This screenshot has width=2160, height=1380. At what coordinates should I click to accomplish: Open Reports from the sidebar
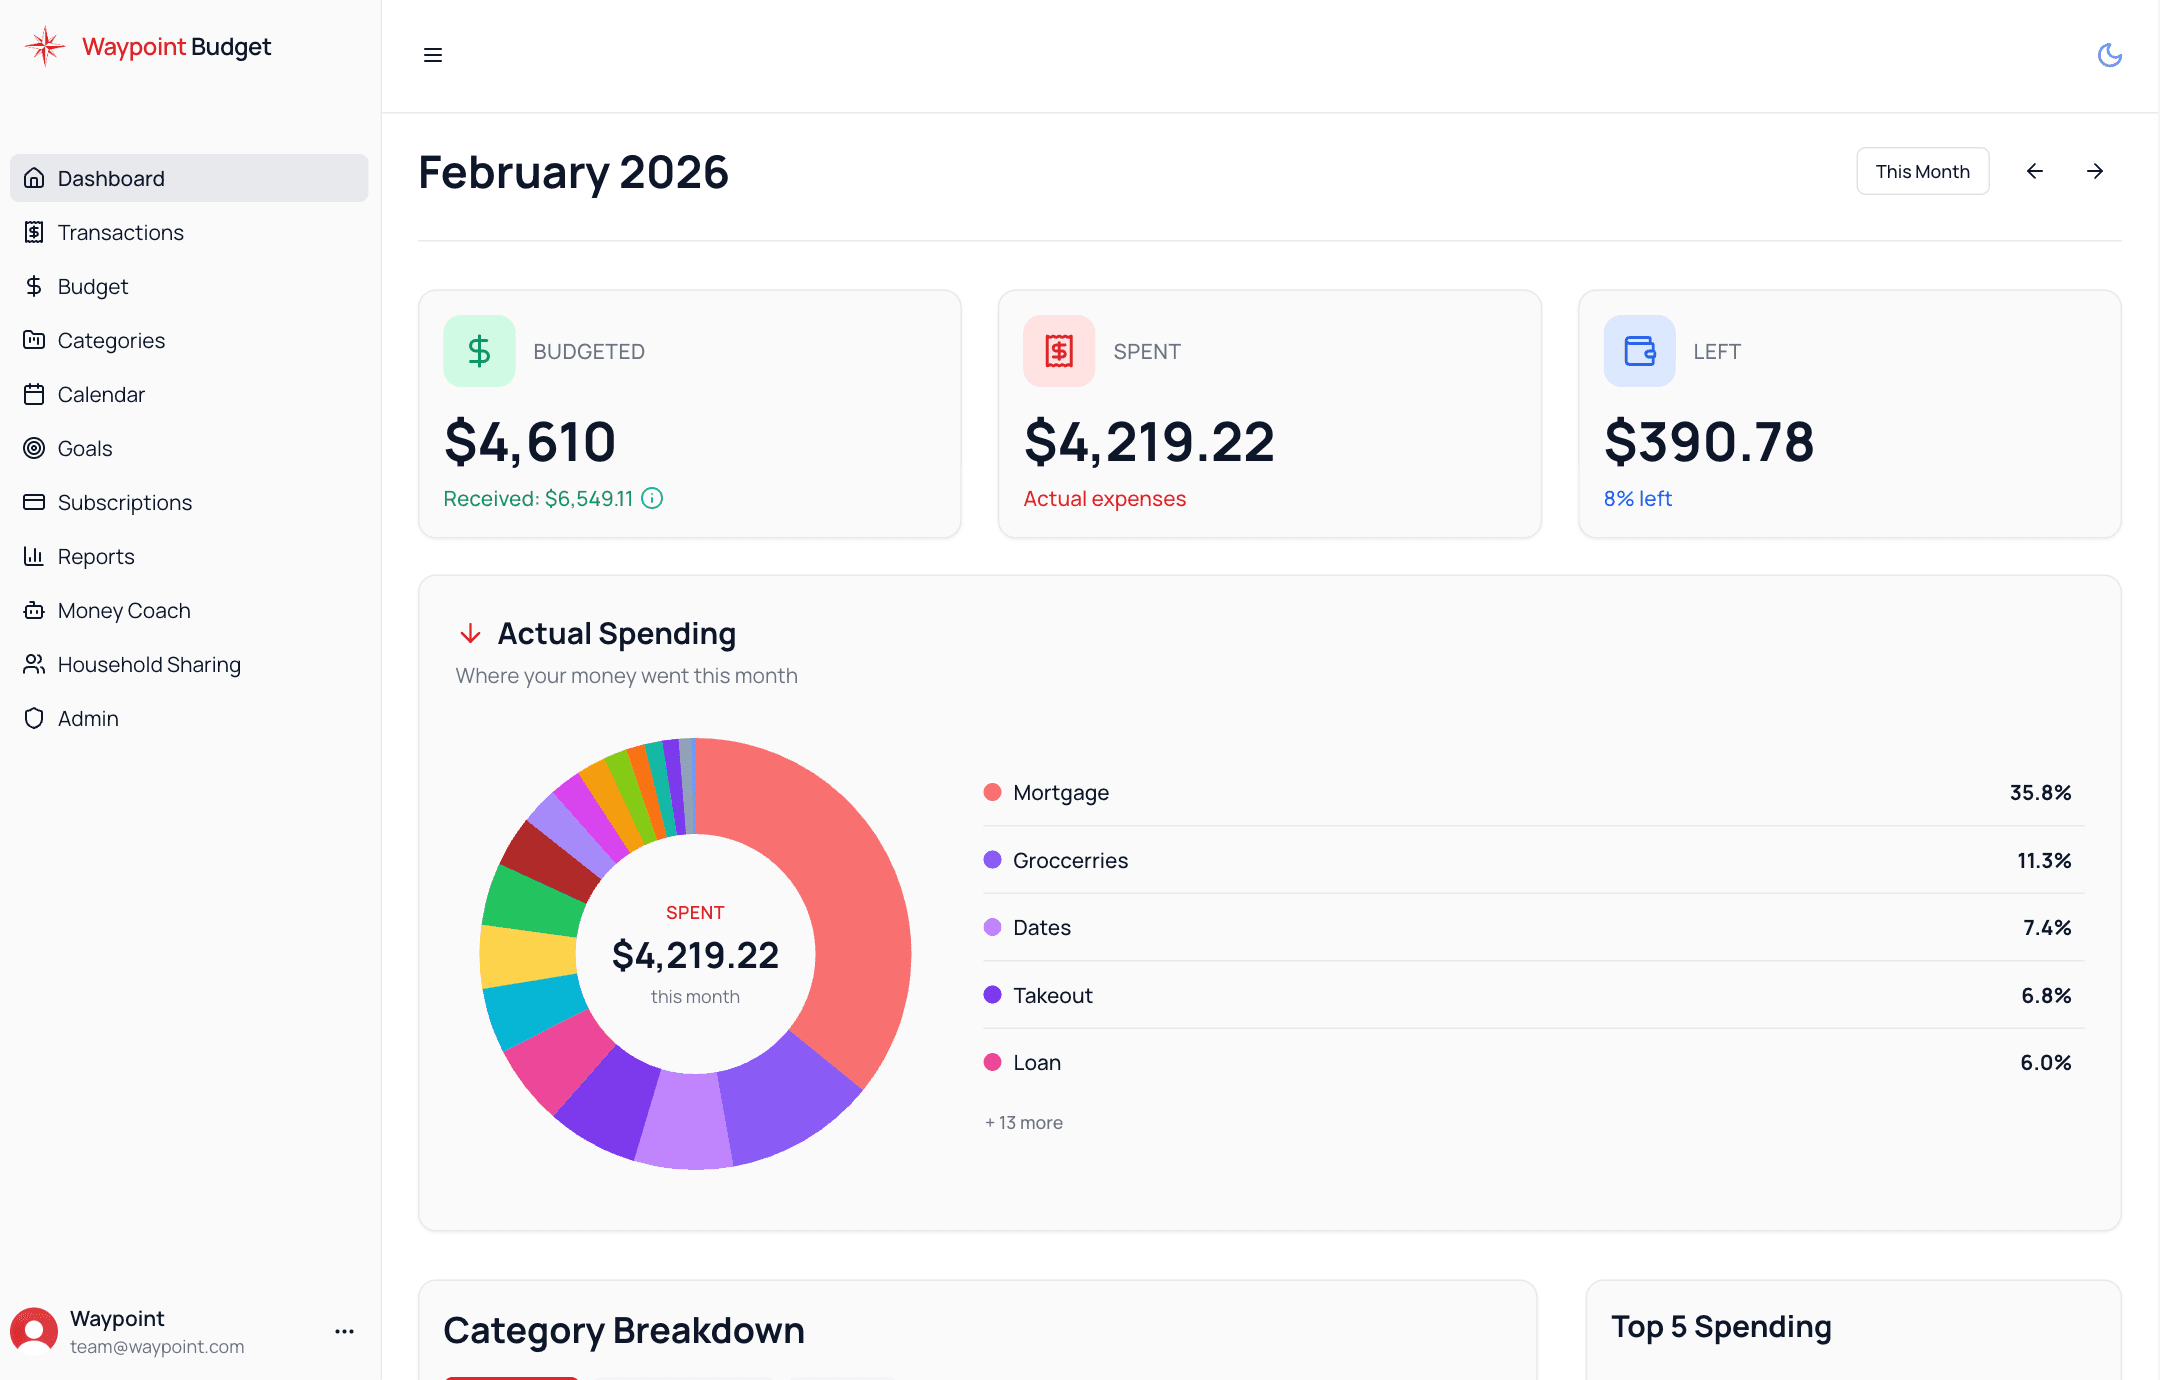click(95, 556)
